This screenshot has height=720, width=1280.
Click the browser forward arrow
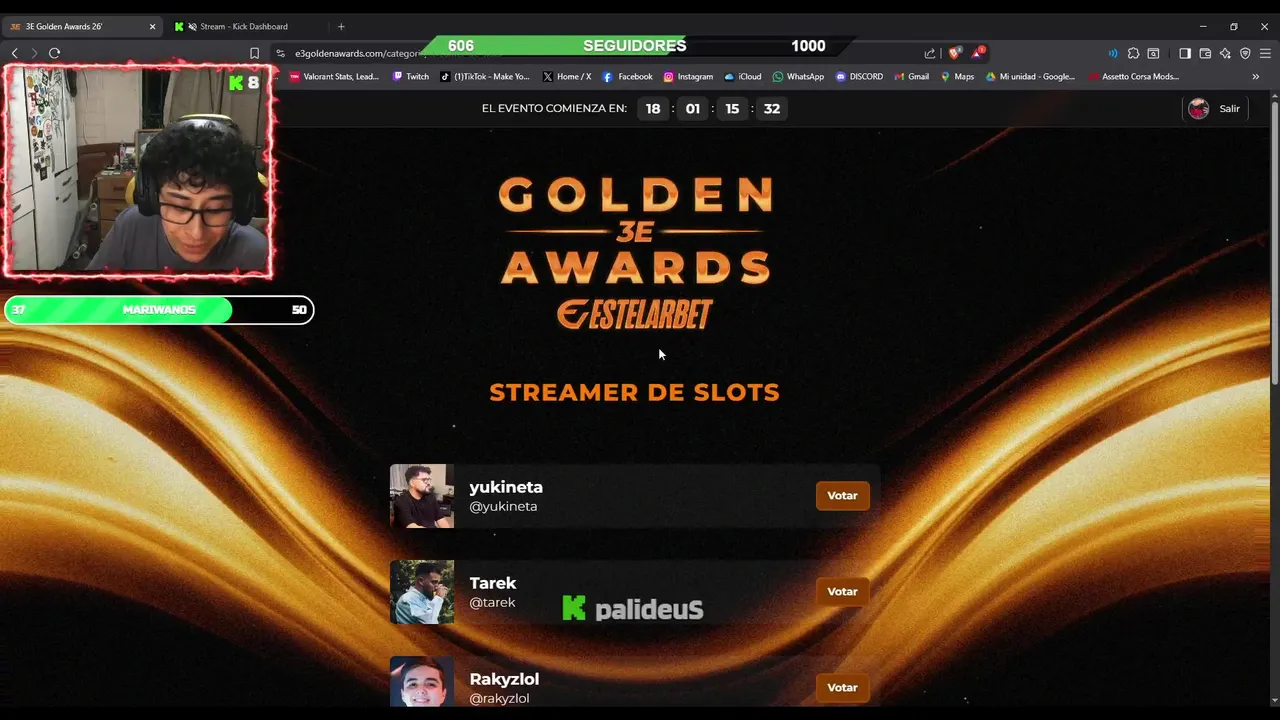pos(34,53)
